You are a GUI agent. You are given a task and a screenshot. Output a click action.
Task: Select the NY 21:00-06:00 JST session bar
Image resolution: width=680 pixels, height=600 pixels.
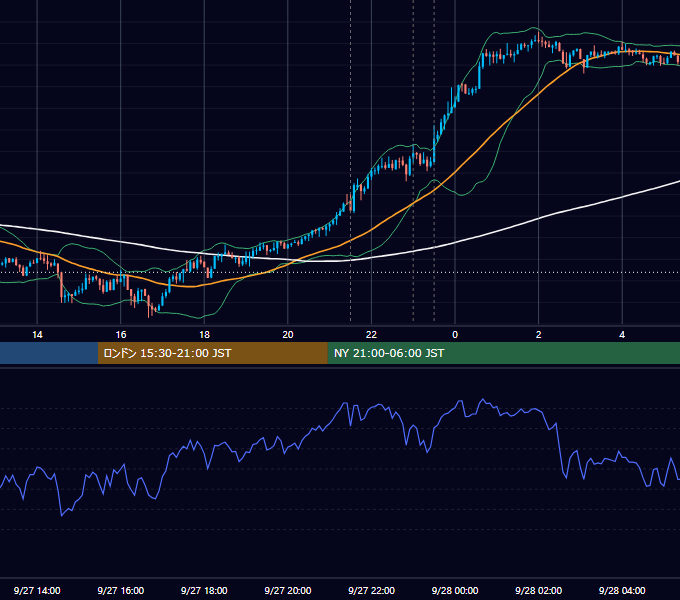pyautogui.click(x=503, y=353)
